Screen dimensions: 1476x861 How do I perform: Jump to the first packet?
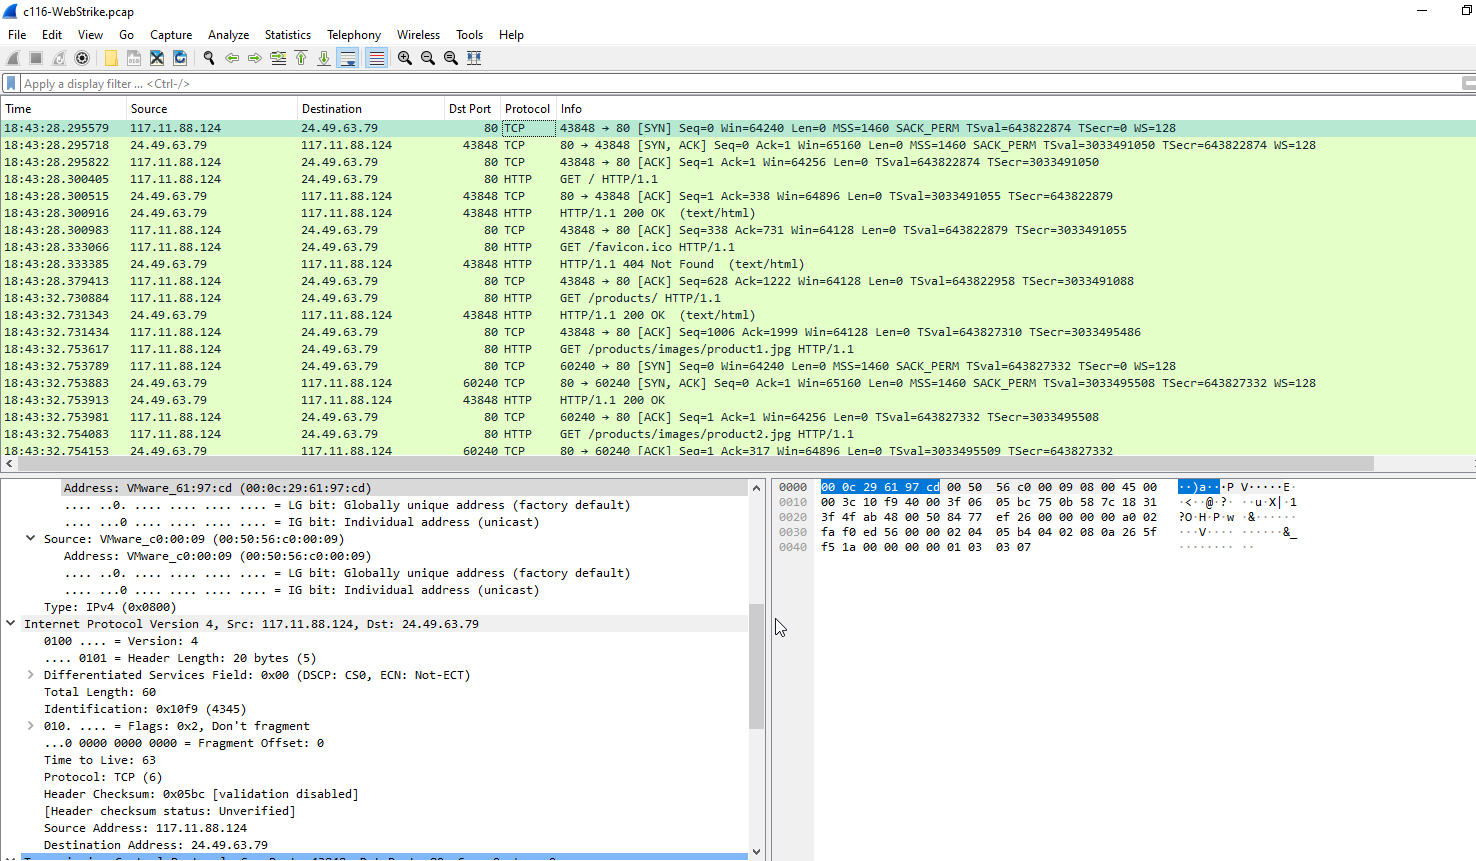tap(301, 58)
